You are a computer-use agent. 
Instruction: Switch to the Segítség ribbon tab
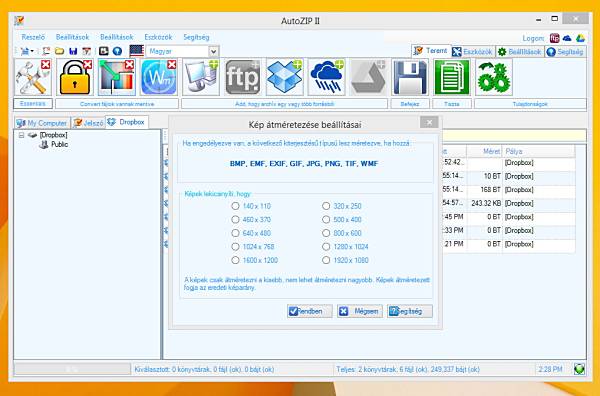[x=566, y=52]
